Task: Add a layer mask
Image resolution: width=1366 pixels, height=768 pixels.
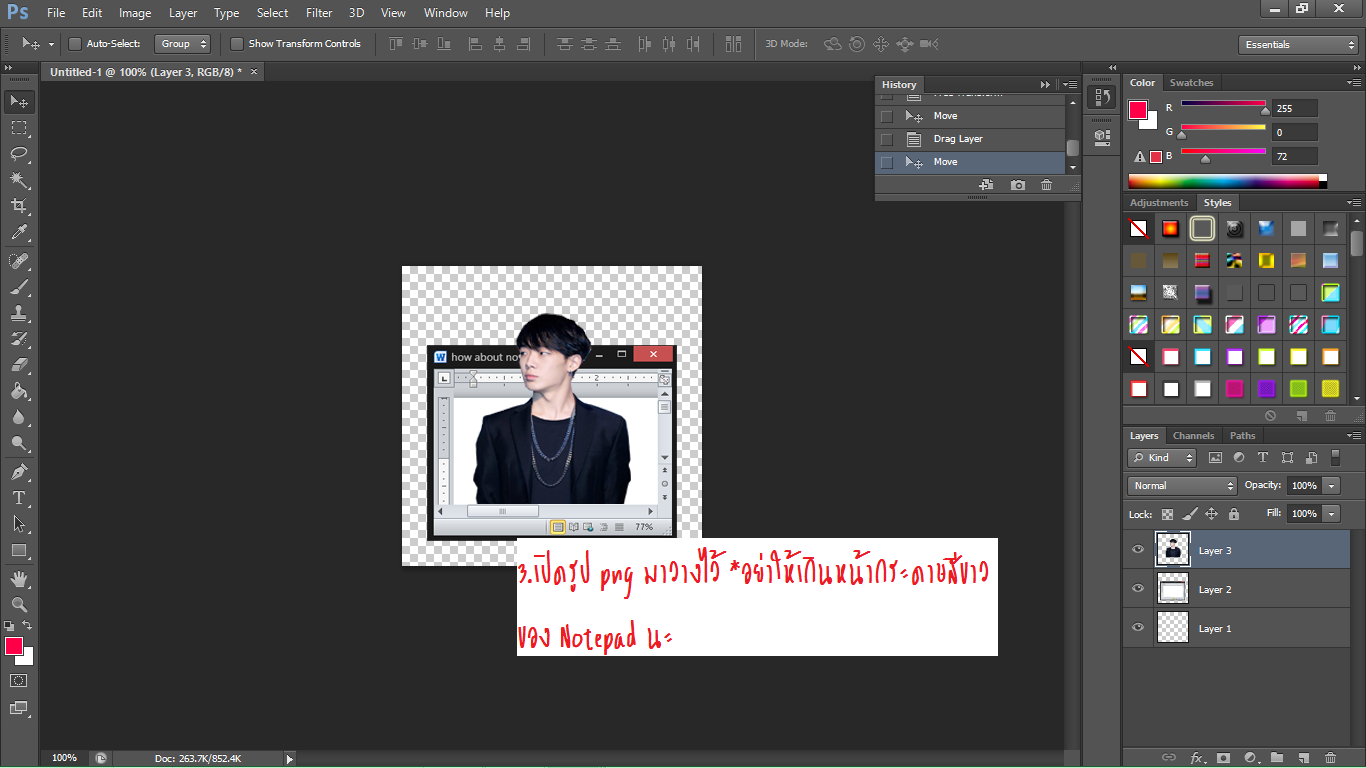Action: pyautogui.click(x=1222, y=758)
